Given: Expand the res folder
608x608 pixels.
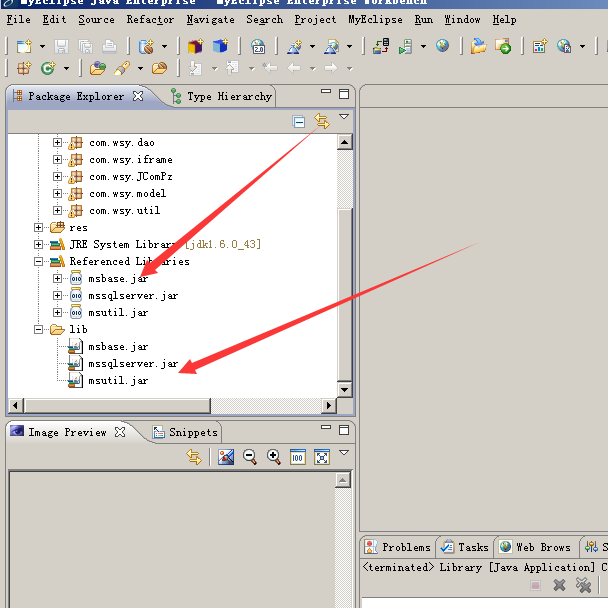Looking at the screenshot, I should point(38,227).
